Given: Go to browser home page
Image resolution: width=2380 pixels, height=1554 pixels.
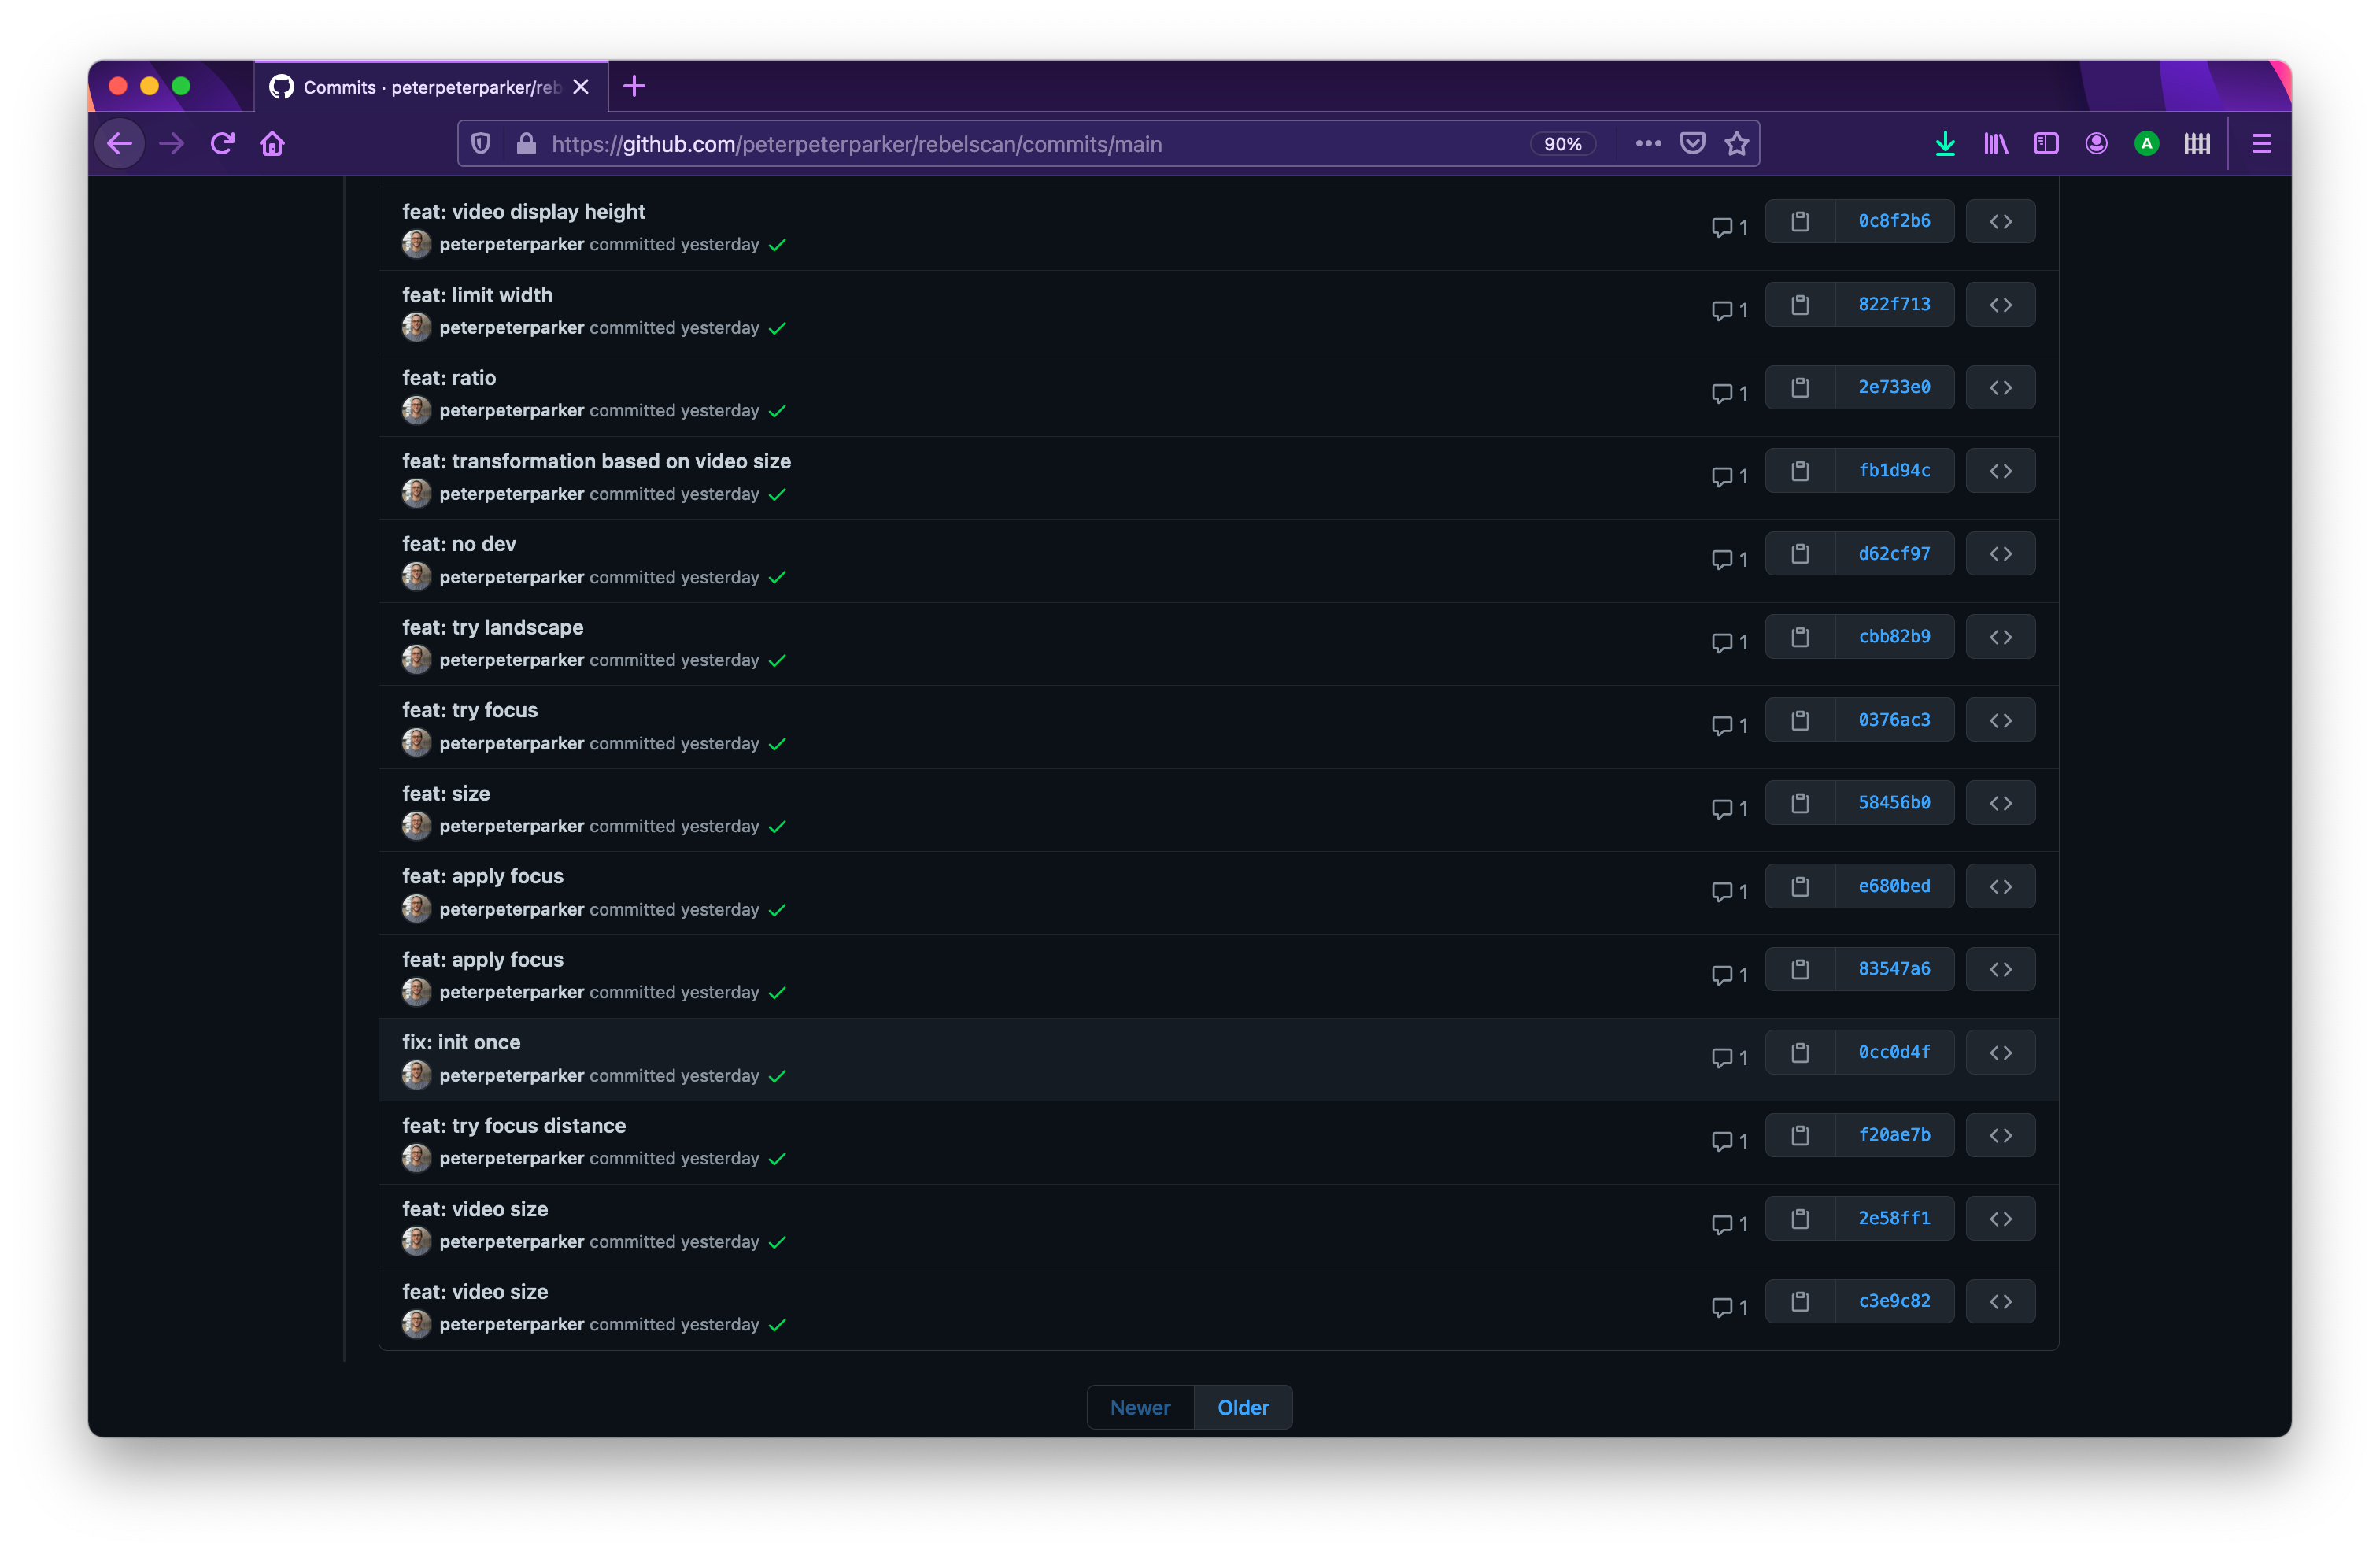Looking at the screenshot, I should point(272,144).
